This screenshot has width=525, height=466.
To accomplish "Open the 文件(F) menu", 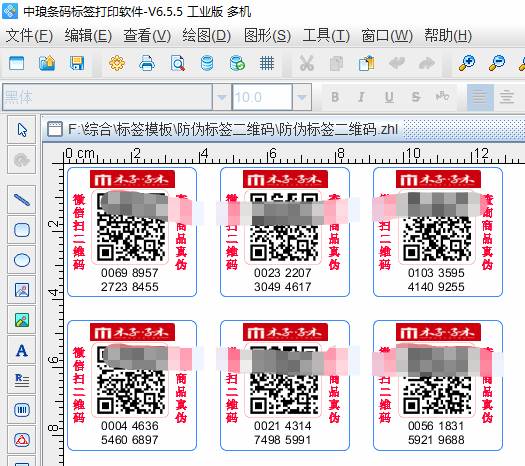I will [x=29, y=35].
